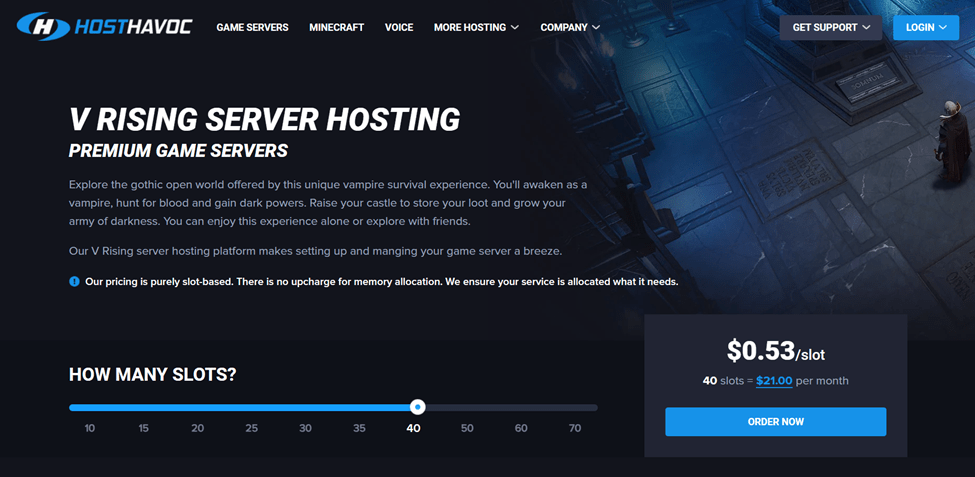Open the Login dropdown button
The height and width of the screenshot is (477, 975).
(x=925, y=28)
